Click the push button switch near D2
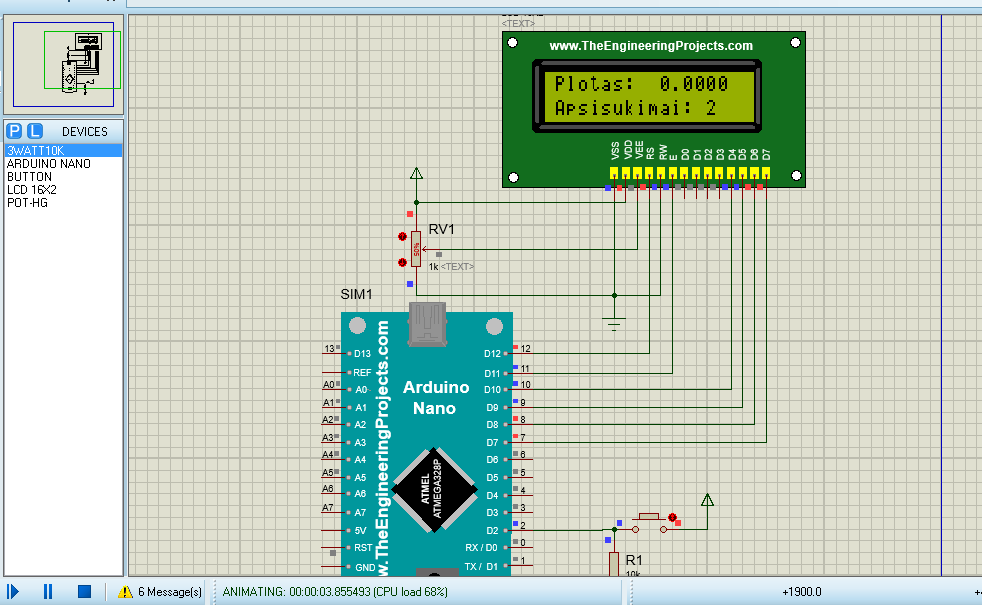 pyautogui.click(x=649, y=524)
